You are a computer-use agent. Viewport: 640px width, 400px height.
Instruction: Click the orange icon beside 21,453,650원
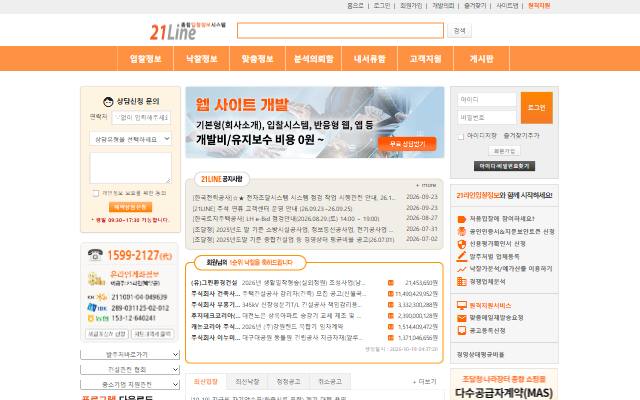[391, 282]
